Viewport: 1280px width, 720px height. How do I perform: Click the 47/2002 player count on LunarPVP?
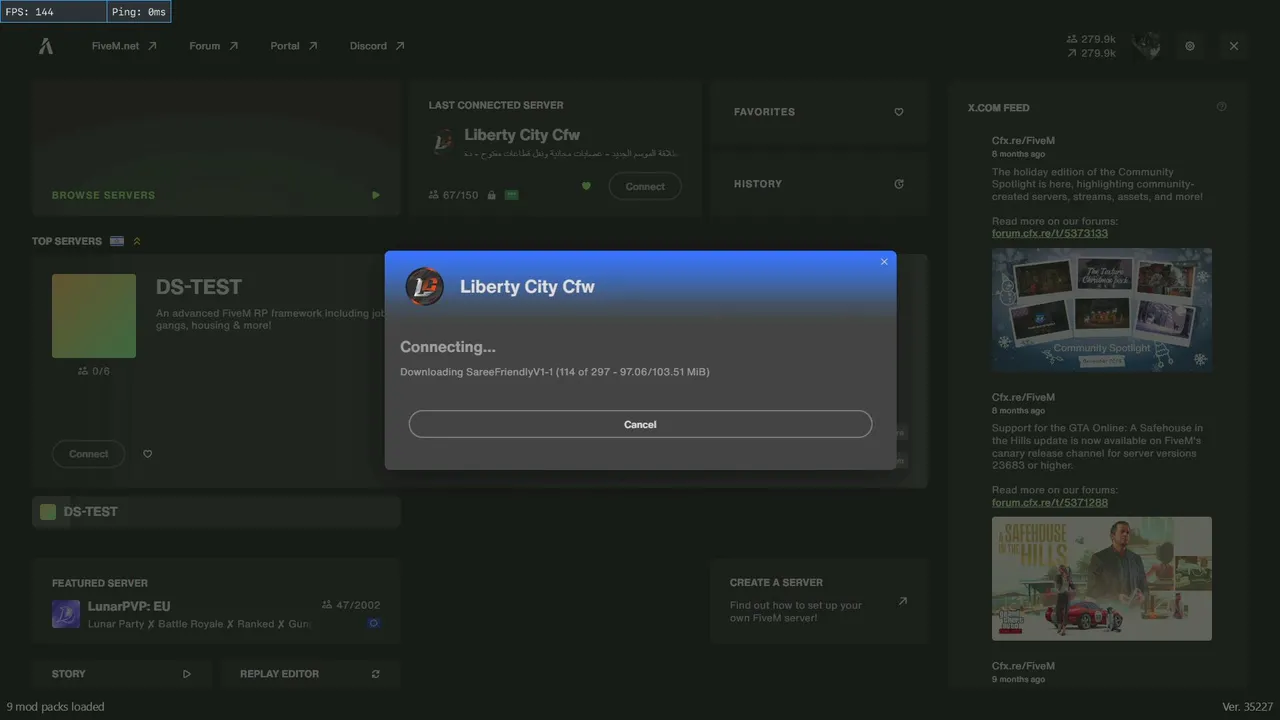click(351, 605)
